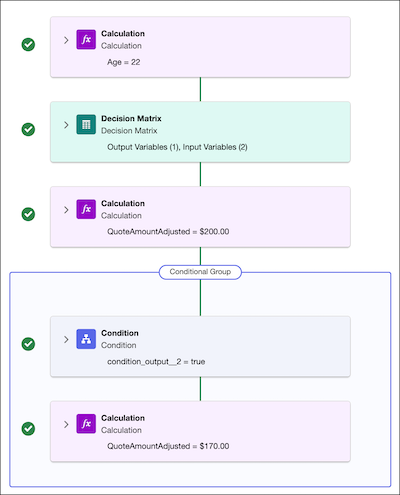
Task: Click green success checkmark beside Age calculation
Action: coord(28,44)
